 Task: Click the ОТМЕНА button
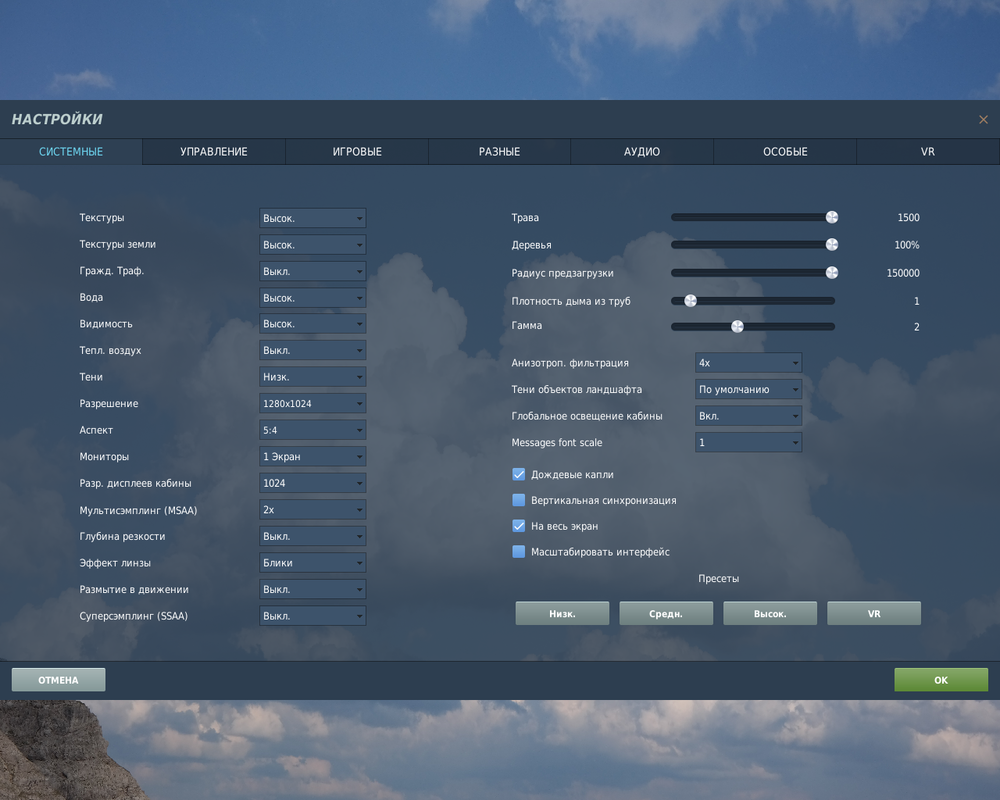point(58,680)
